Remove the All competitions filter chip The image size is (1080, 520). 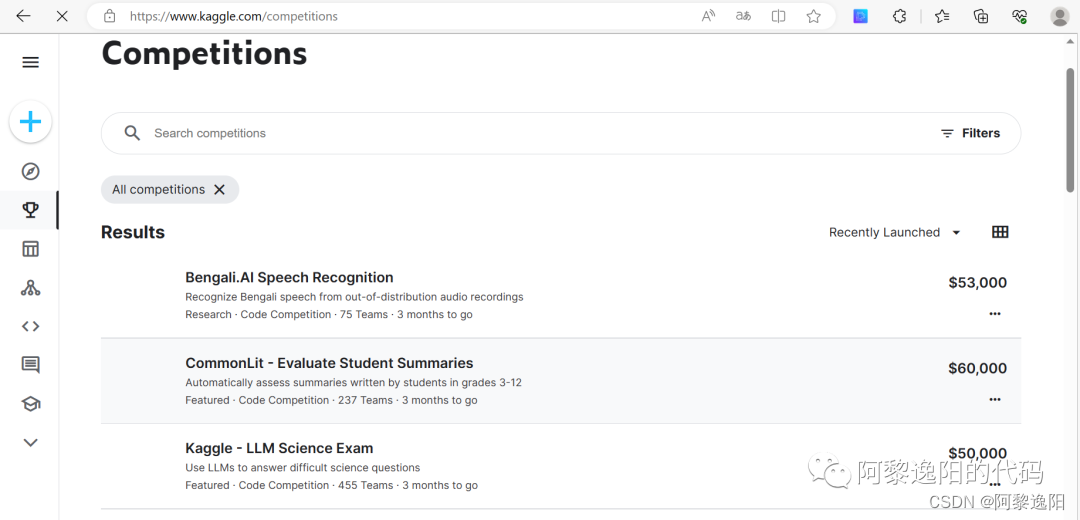point(219,189)
